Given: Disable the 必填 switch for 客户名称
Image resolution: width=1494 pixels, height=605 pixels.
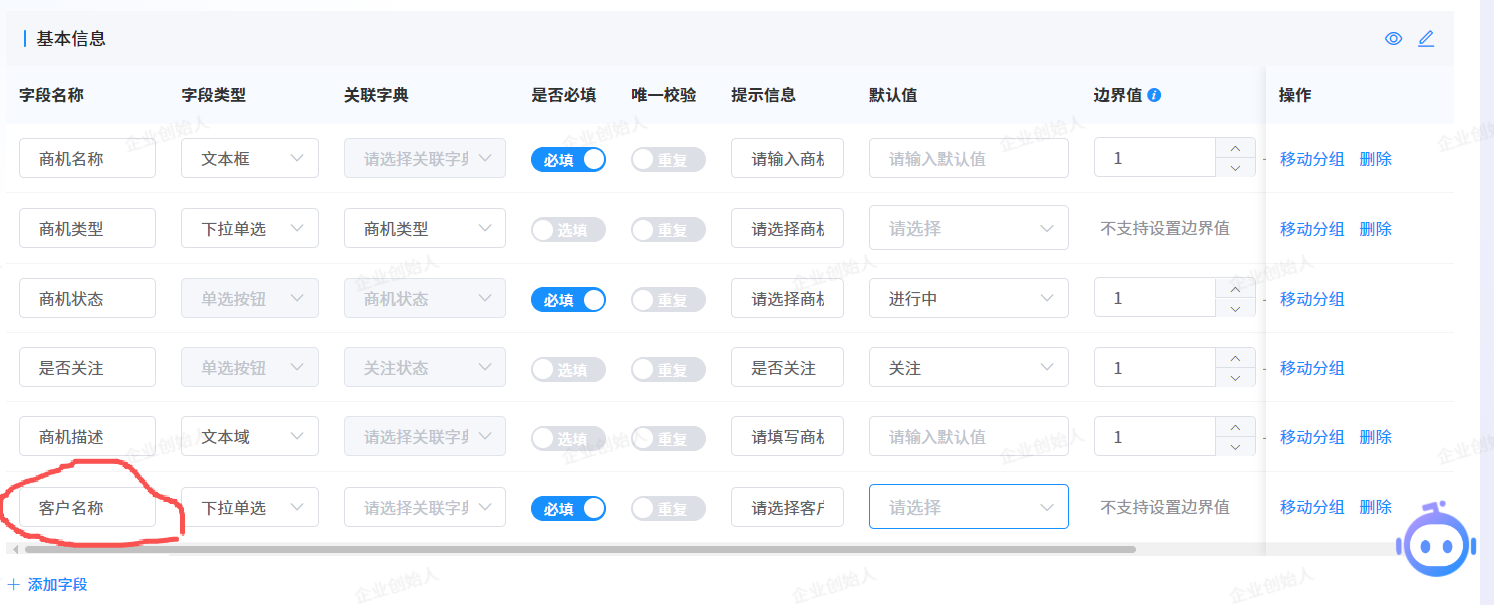Looking at the screenshot, I should [x=568, y=508].
